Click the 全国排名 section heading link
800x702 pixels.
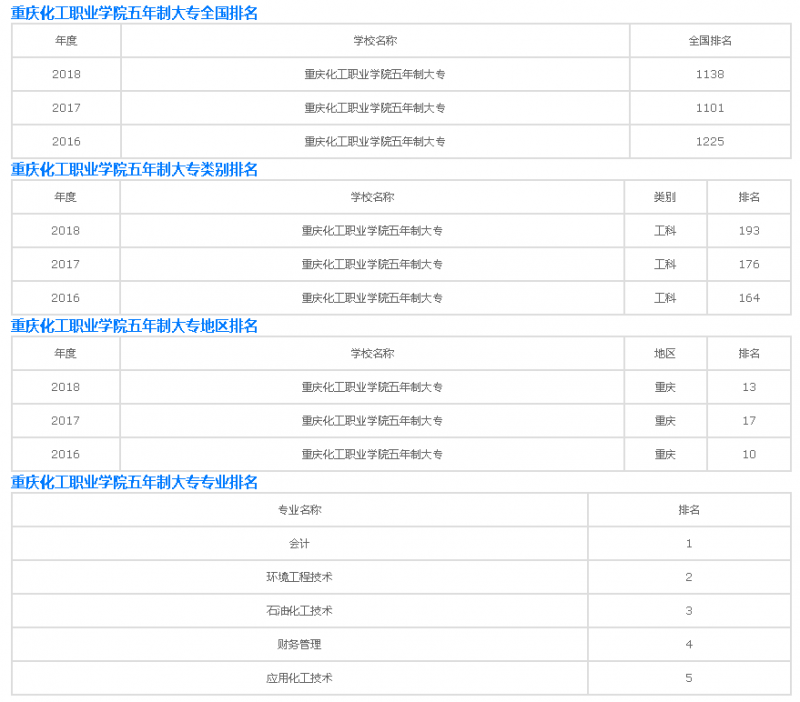tap(134, 13)
